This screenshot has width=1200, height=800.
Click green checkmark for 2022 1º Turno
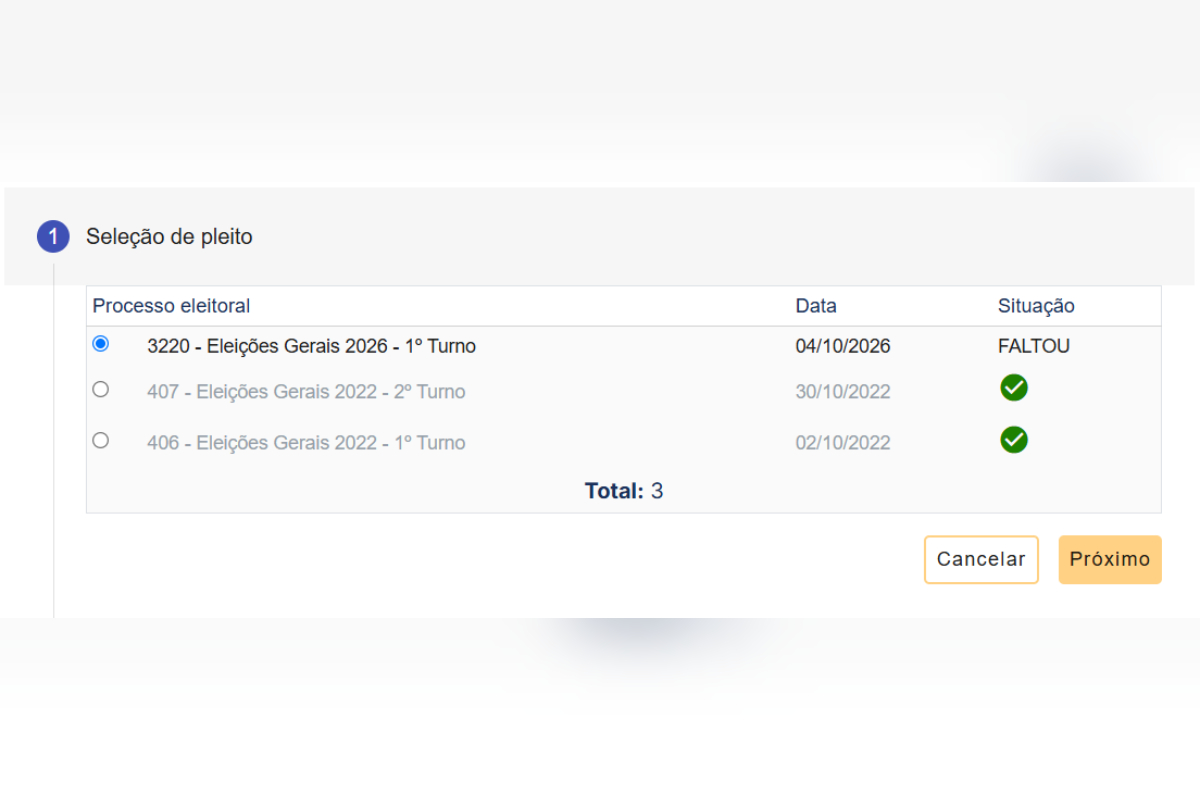(x=1014, y=440)
